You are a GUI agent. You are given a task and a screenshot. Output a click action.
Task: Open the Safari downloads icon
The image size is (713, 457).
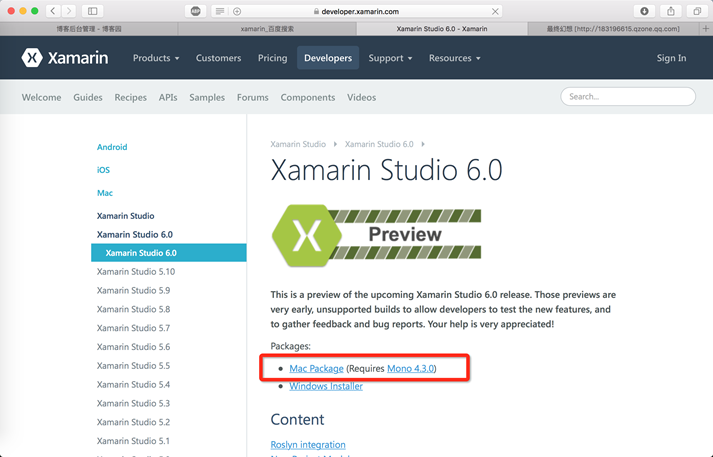644,11
